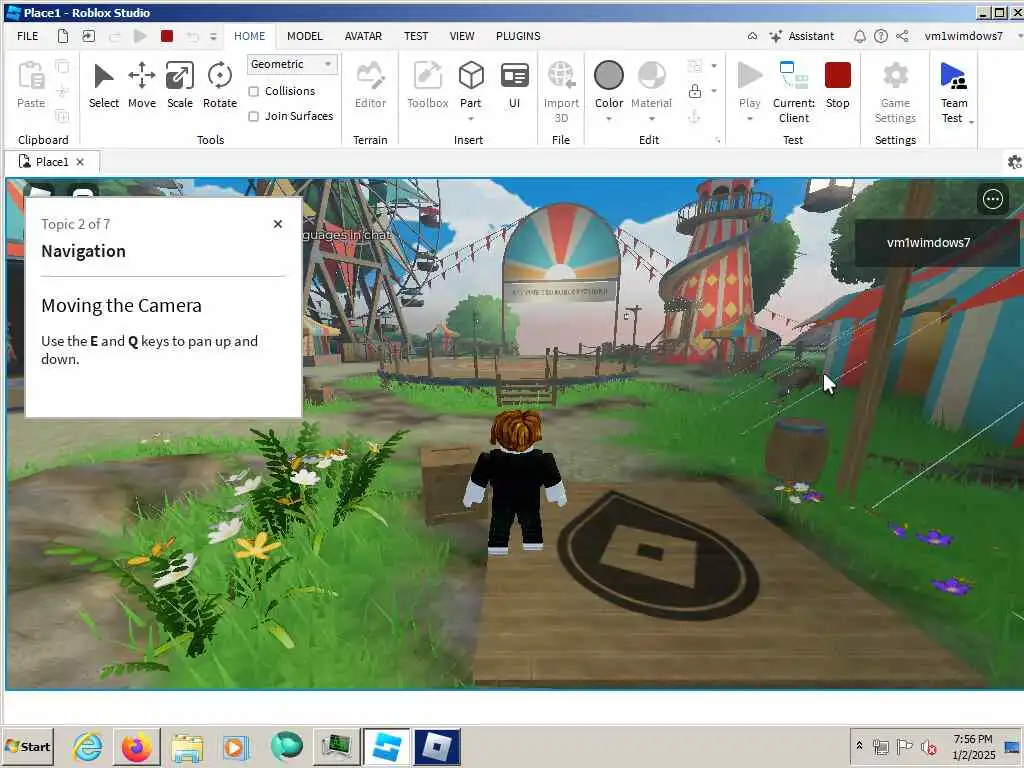Click the New file icon in quick access bar
Image resolution: width=1024 pixels, height=768 pixels.
coord(63,36)
